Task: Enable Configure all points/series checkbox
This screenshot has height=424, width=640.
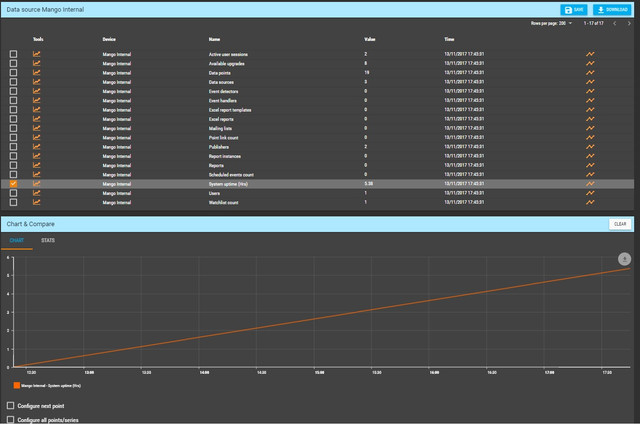Action: (x=11, y=420)
